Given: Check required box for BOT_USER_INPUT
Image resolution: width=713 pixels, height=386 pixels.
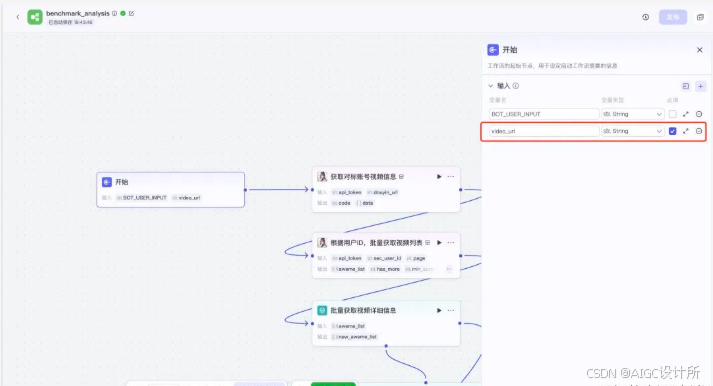Looking at the screenshot, I should [673, 114].
